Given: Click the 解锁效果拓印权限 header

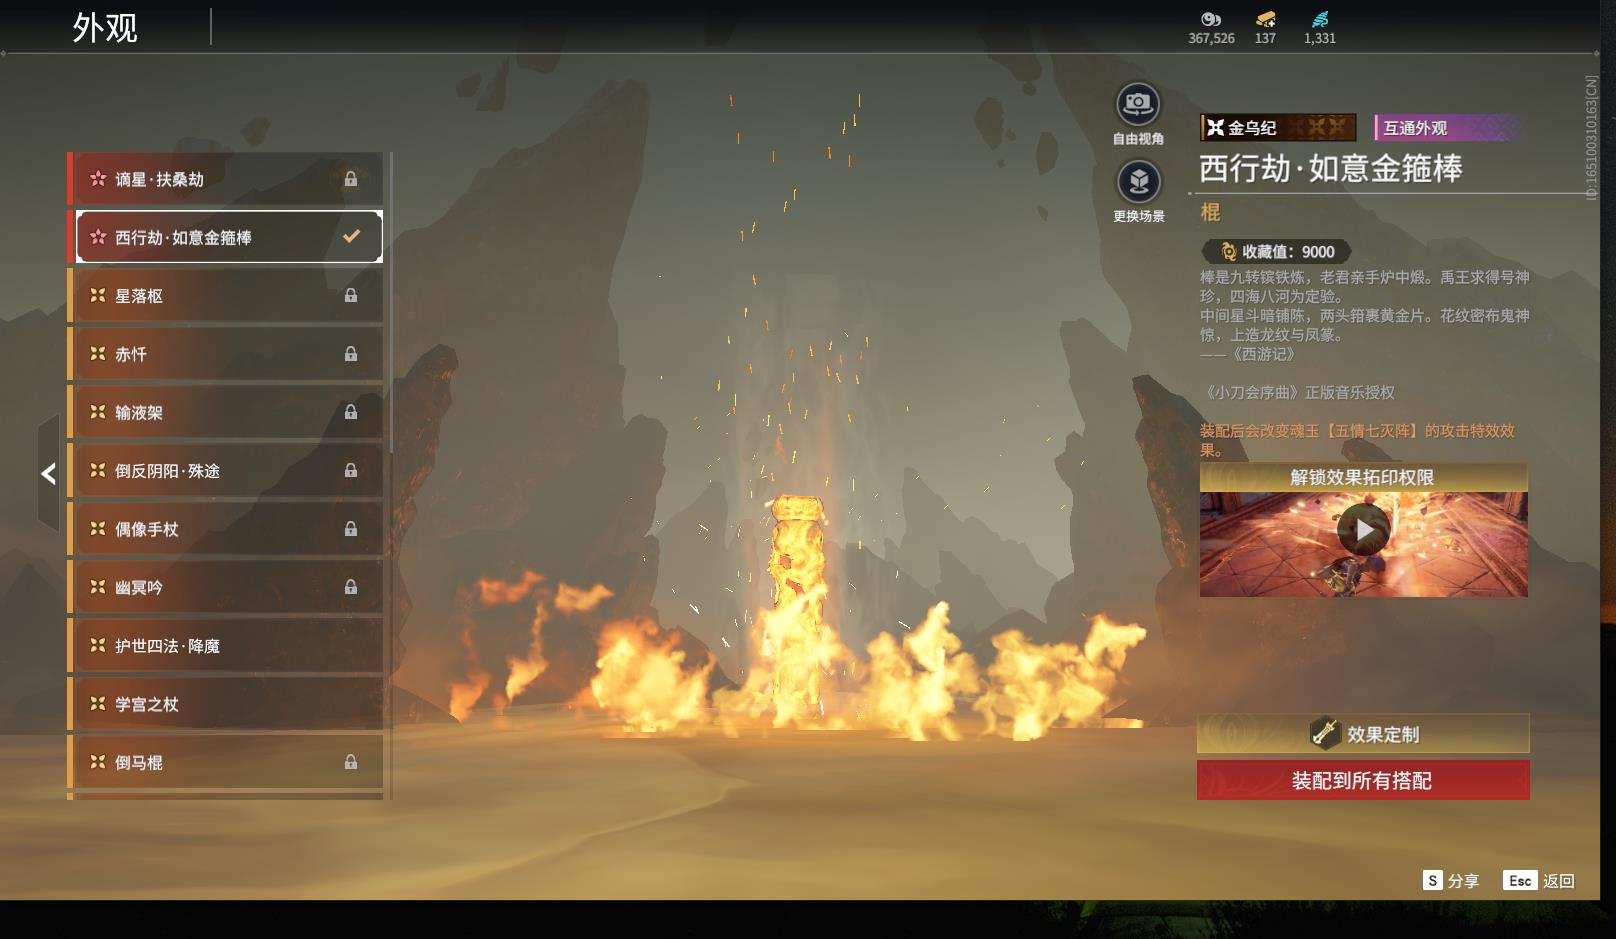Looking at the screenshot, I should pos(1363,477).
